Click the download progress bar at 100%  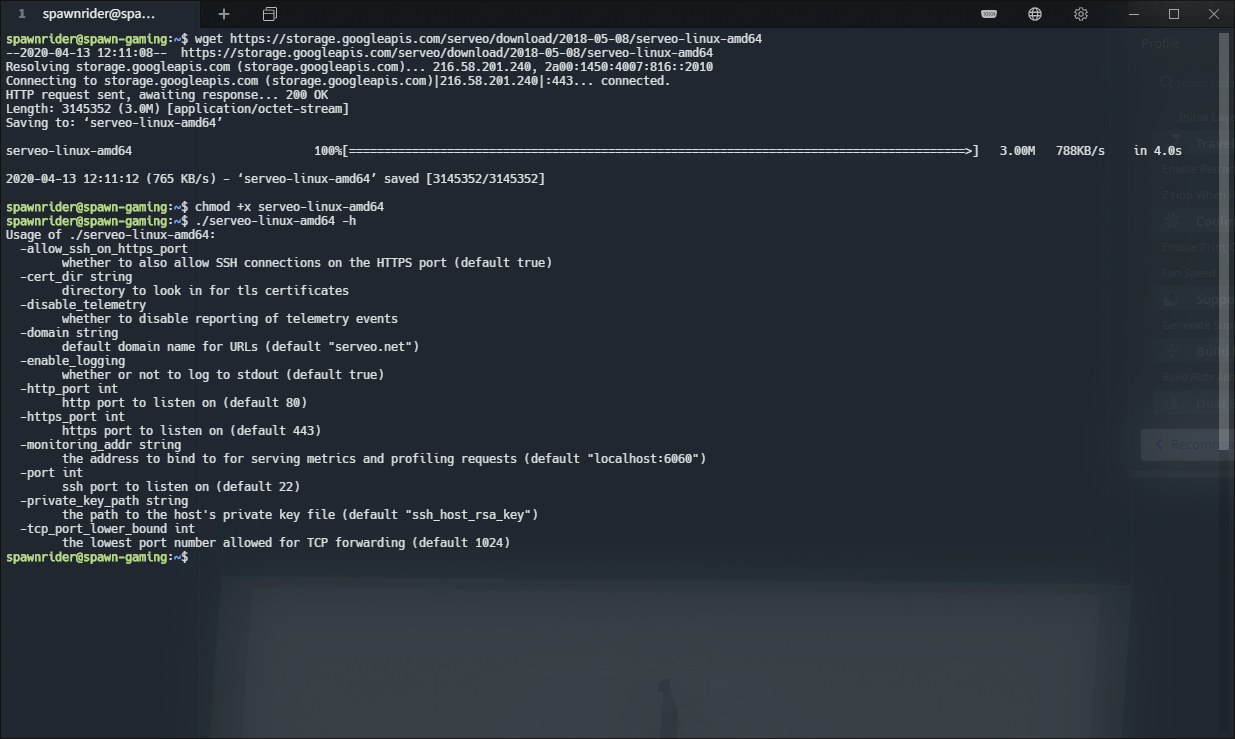click(x=660, y=151)
